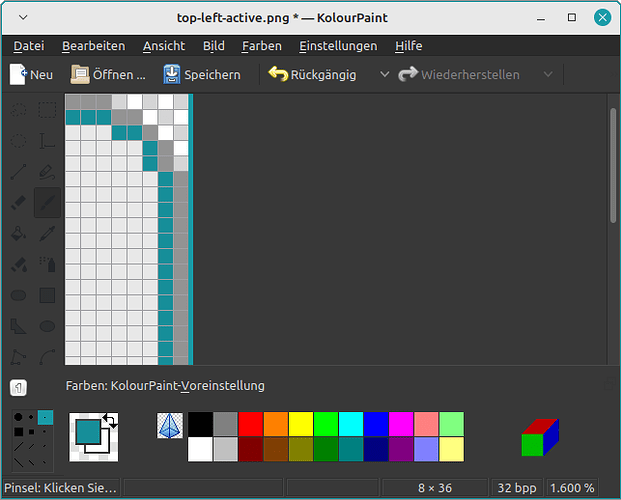Open the Datei menu
621x500 pixels.
(x=29, y=46)
